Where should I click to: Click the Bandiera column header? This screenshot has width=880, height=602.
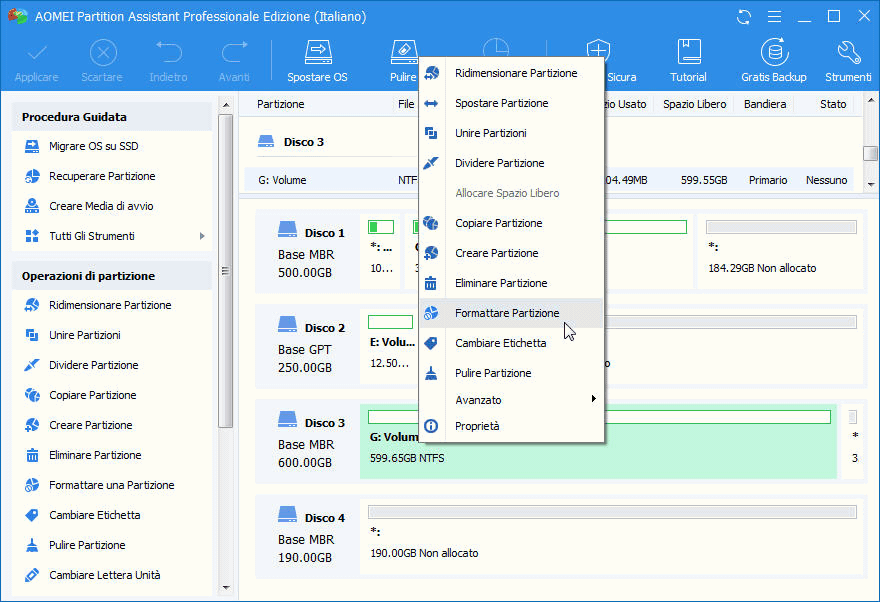click(765, 104)
